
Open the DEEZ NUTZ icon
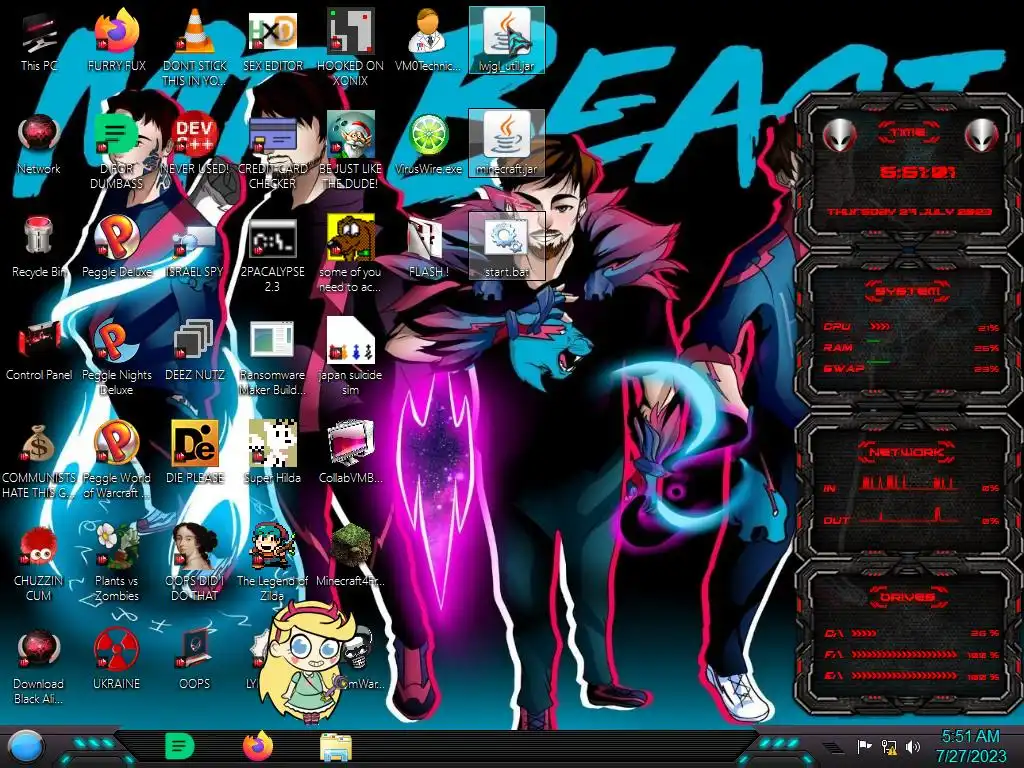(x=194, y=350)
